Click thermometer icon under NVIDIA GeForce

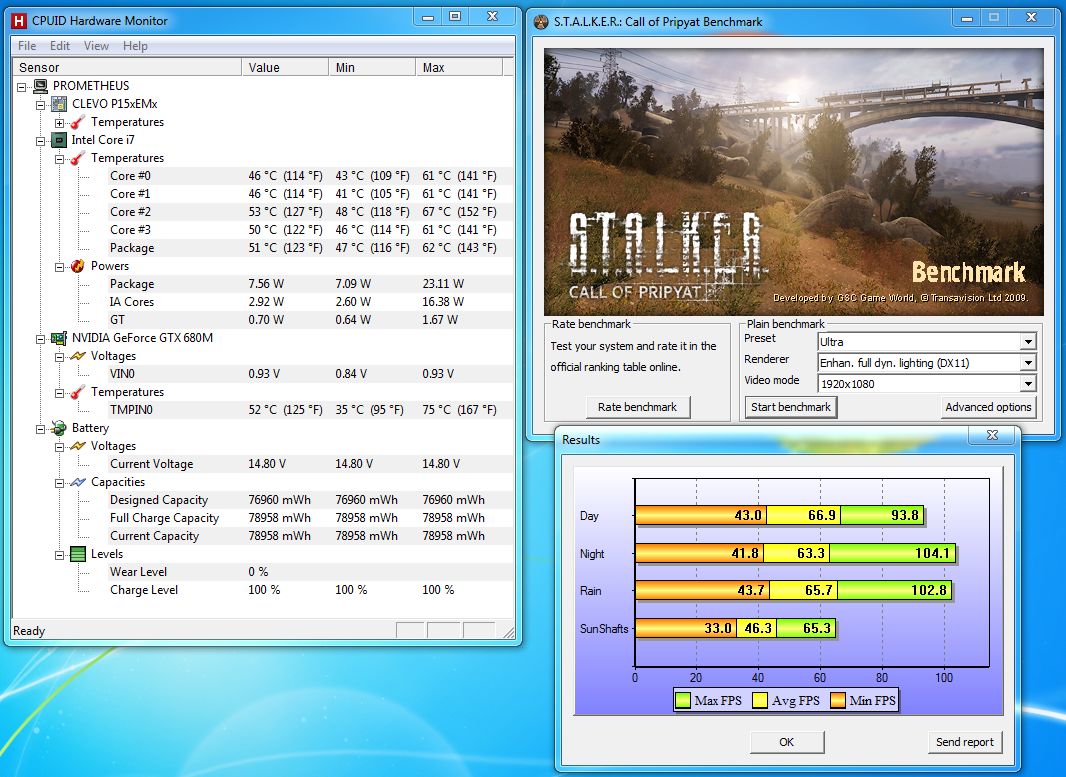click(78, 392)
